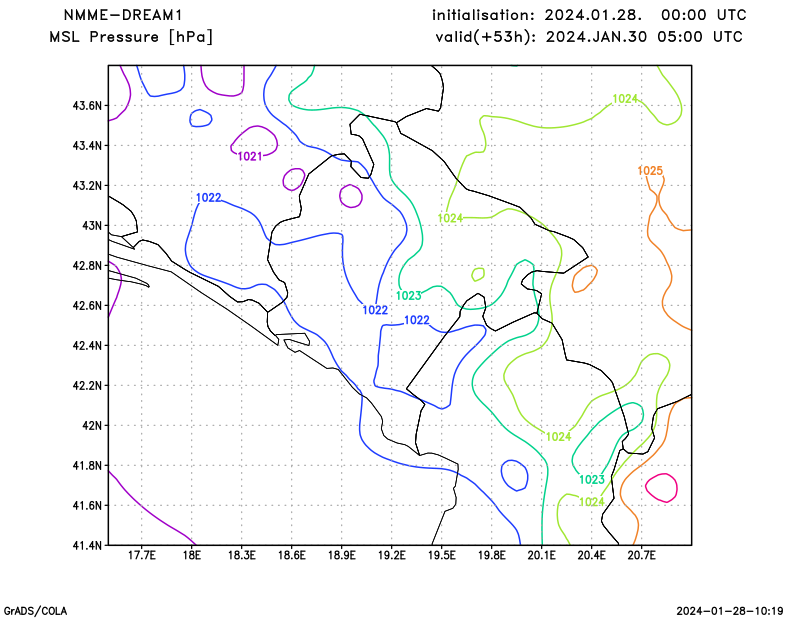Click the 19.8E longitude axis label

tap(491, 555)
